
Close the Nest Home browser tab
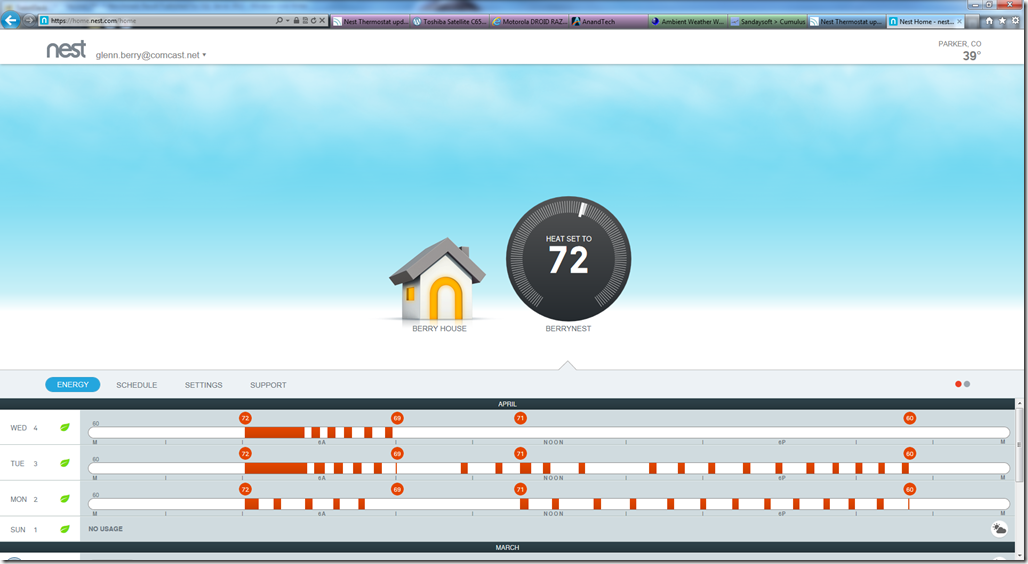tap(960, 22)
